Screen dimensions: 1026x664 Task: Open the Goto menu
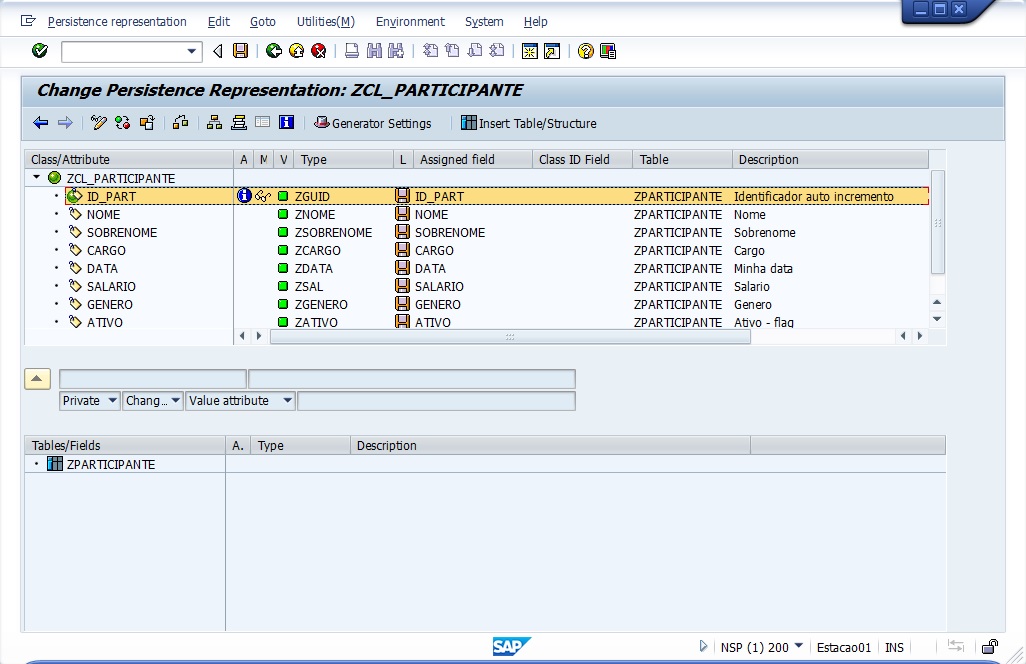click(x=263, y=21)
